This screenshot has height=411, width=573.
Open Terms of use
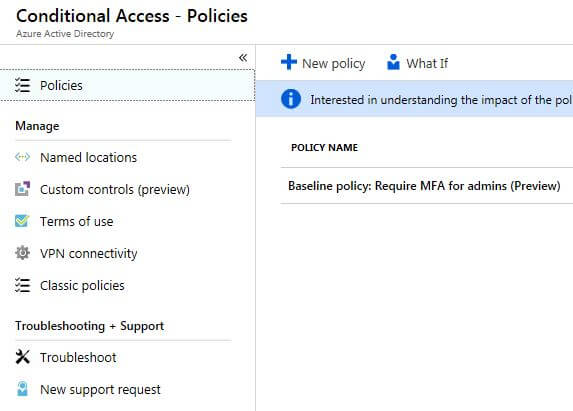pos(77,221)
